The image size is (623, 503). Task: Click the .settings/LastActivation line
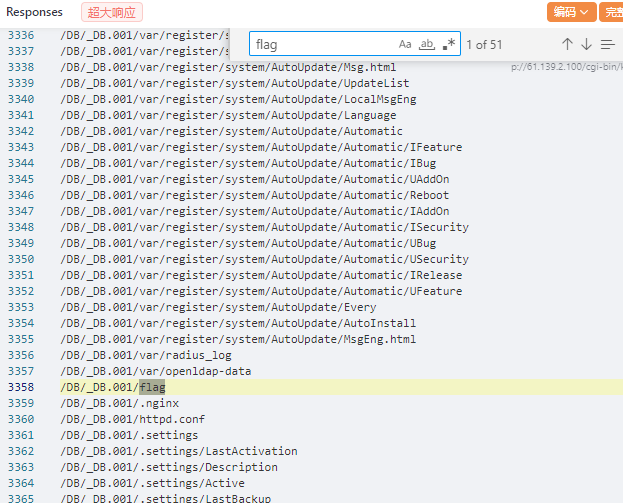178,451
